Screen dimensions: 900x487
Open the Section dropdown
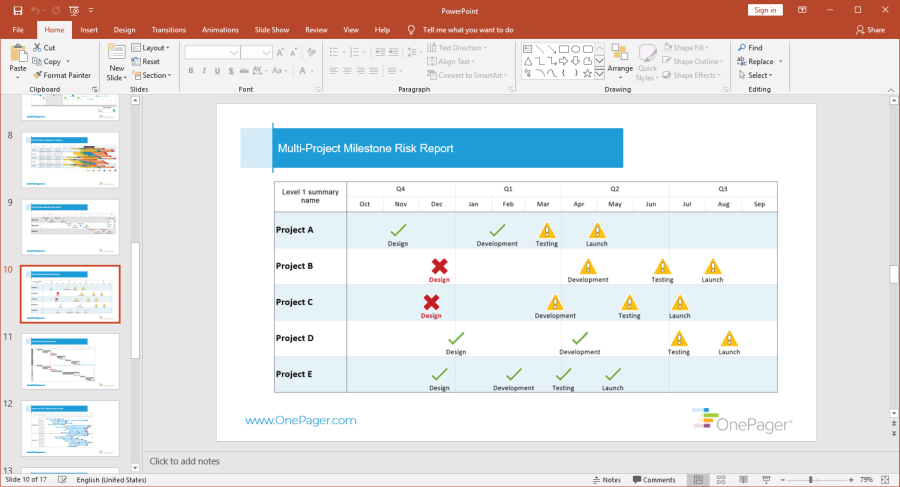click(152, 75)
